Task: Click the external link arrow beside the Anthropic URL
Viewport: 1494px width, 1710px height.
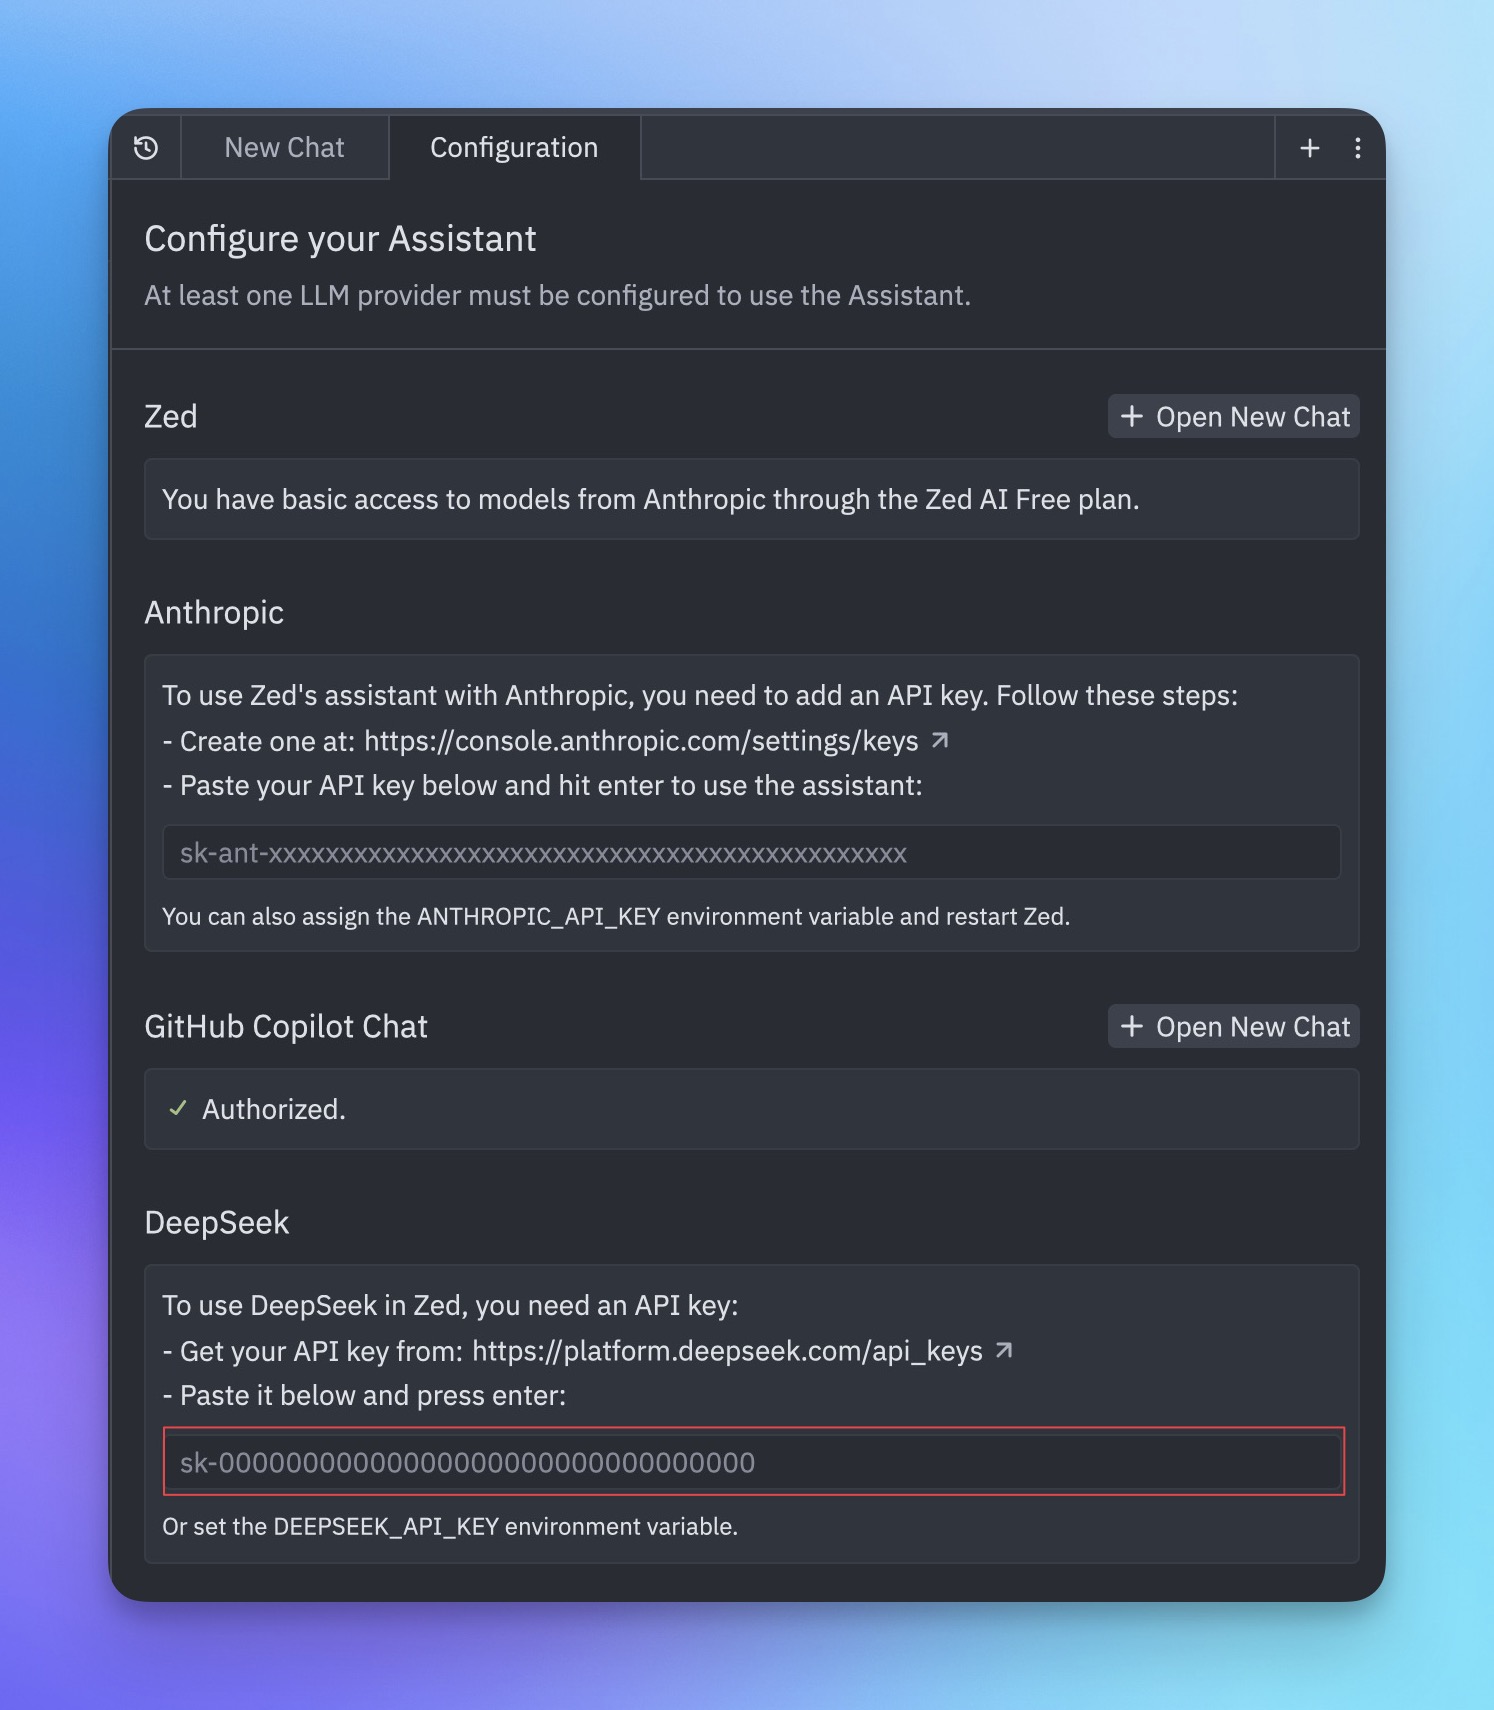Action: pyautogui.click(x=940, y=741)
